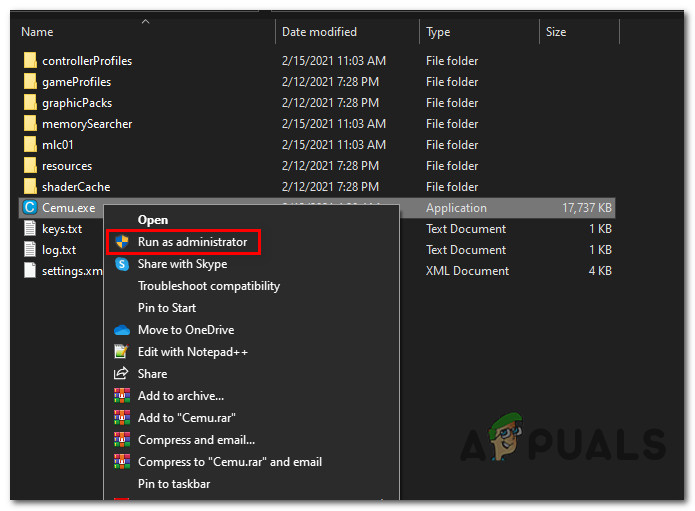Click the keys.txt document icon
Viewport: 695px width, 511px height.
tap(30, 229)
